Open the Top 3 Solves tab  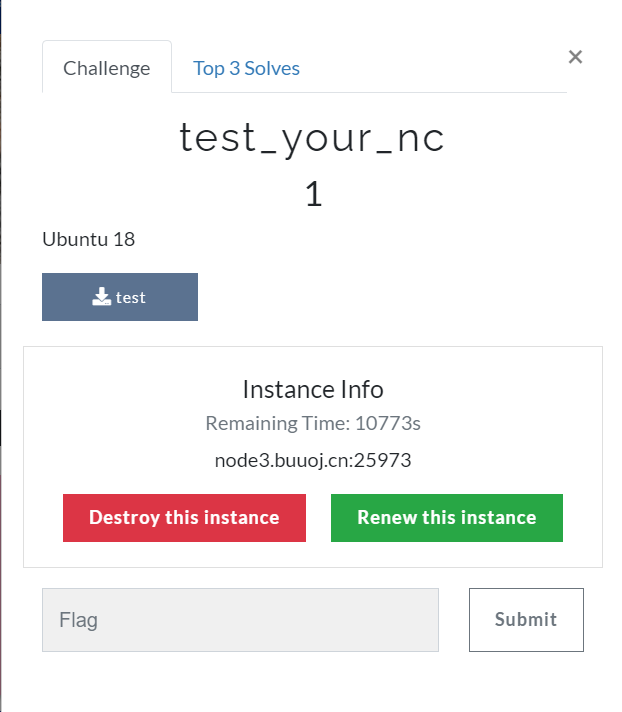point(246,68)
